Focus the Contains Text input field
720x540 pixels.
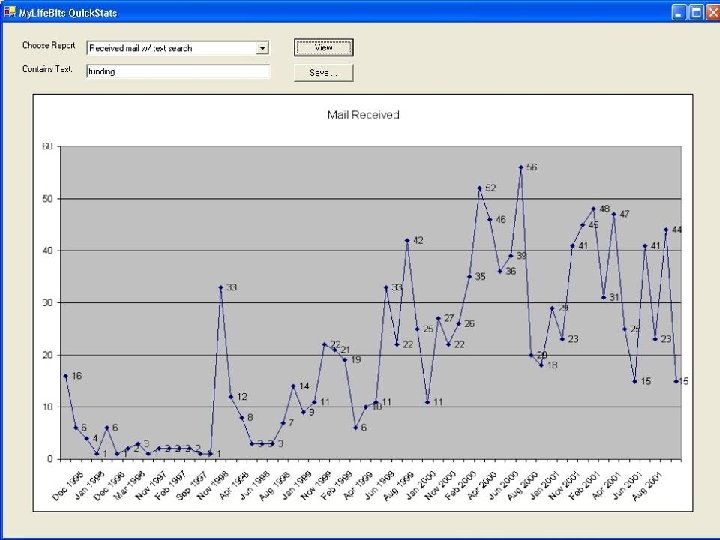[178, 71]
